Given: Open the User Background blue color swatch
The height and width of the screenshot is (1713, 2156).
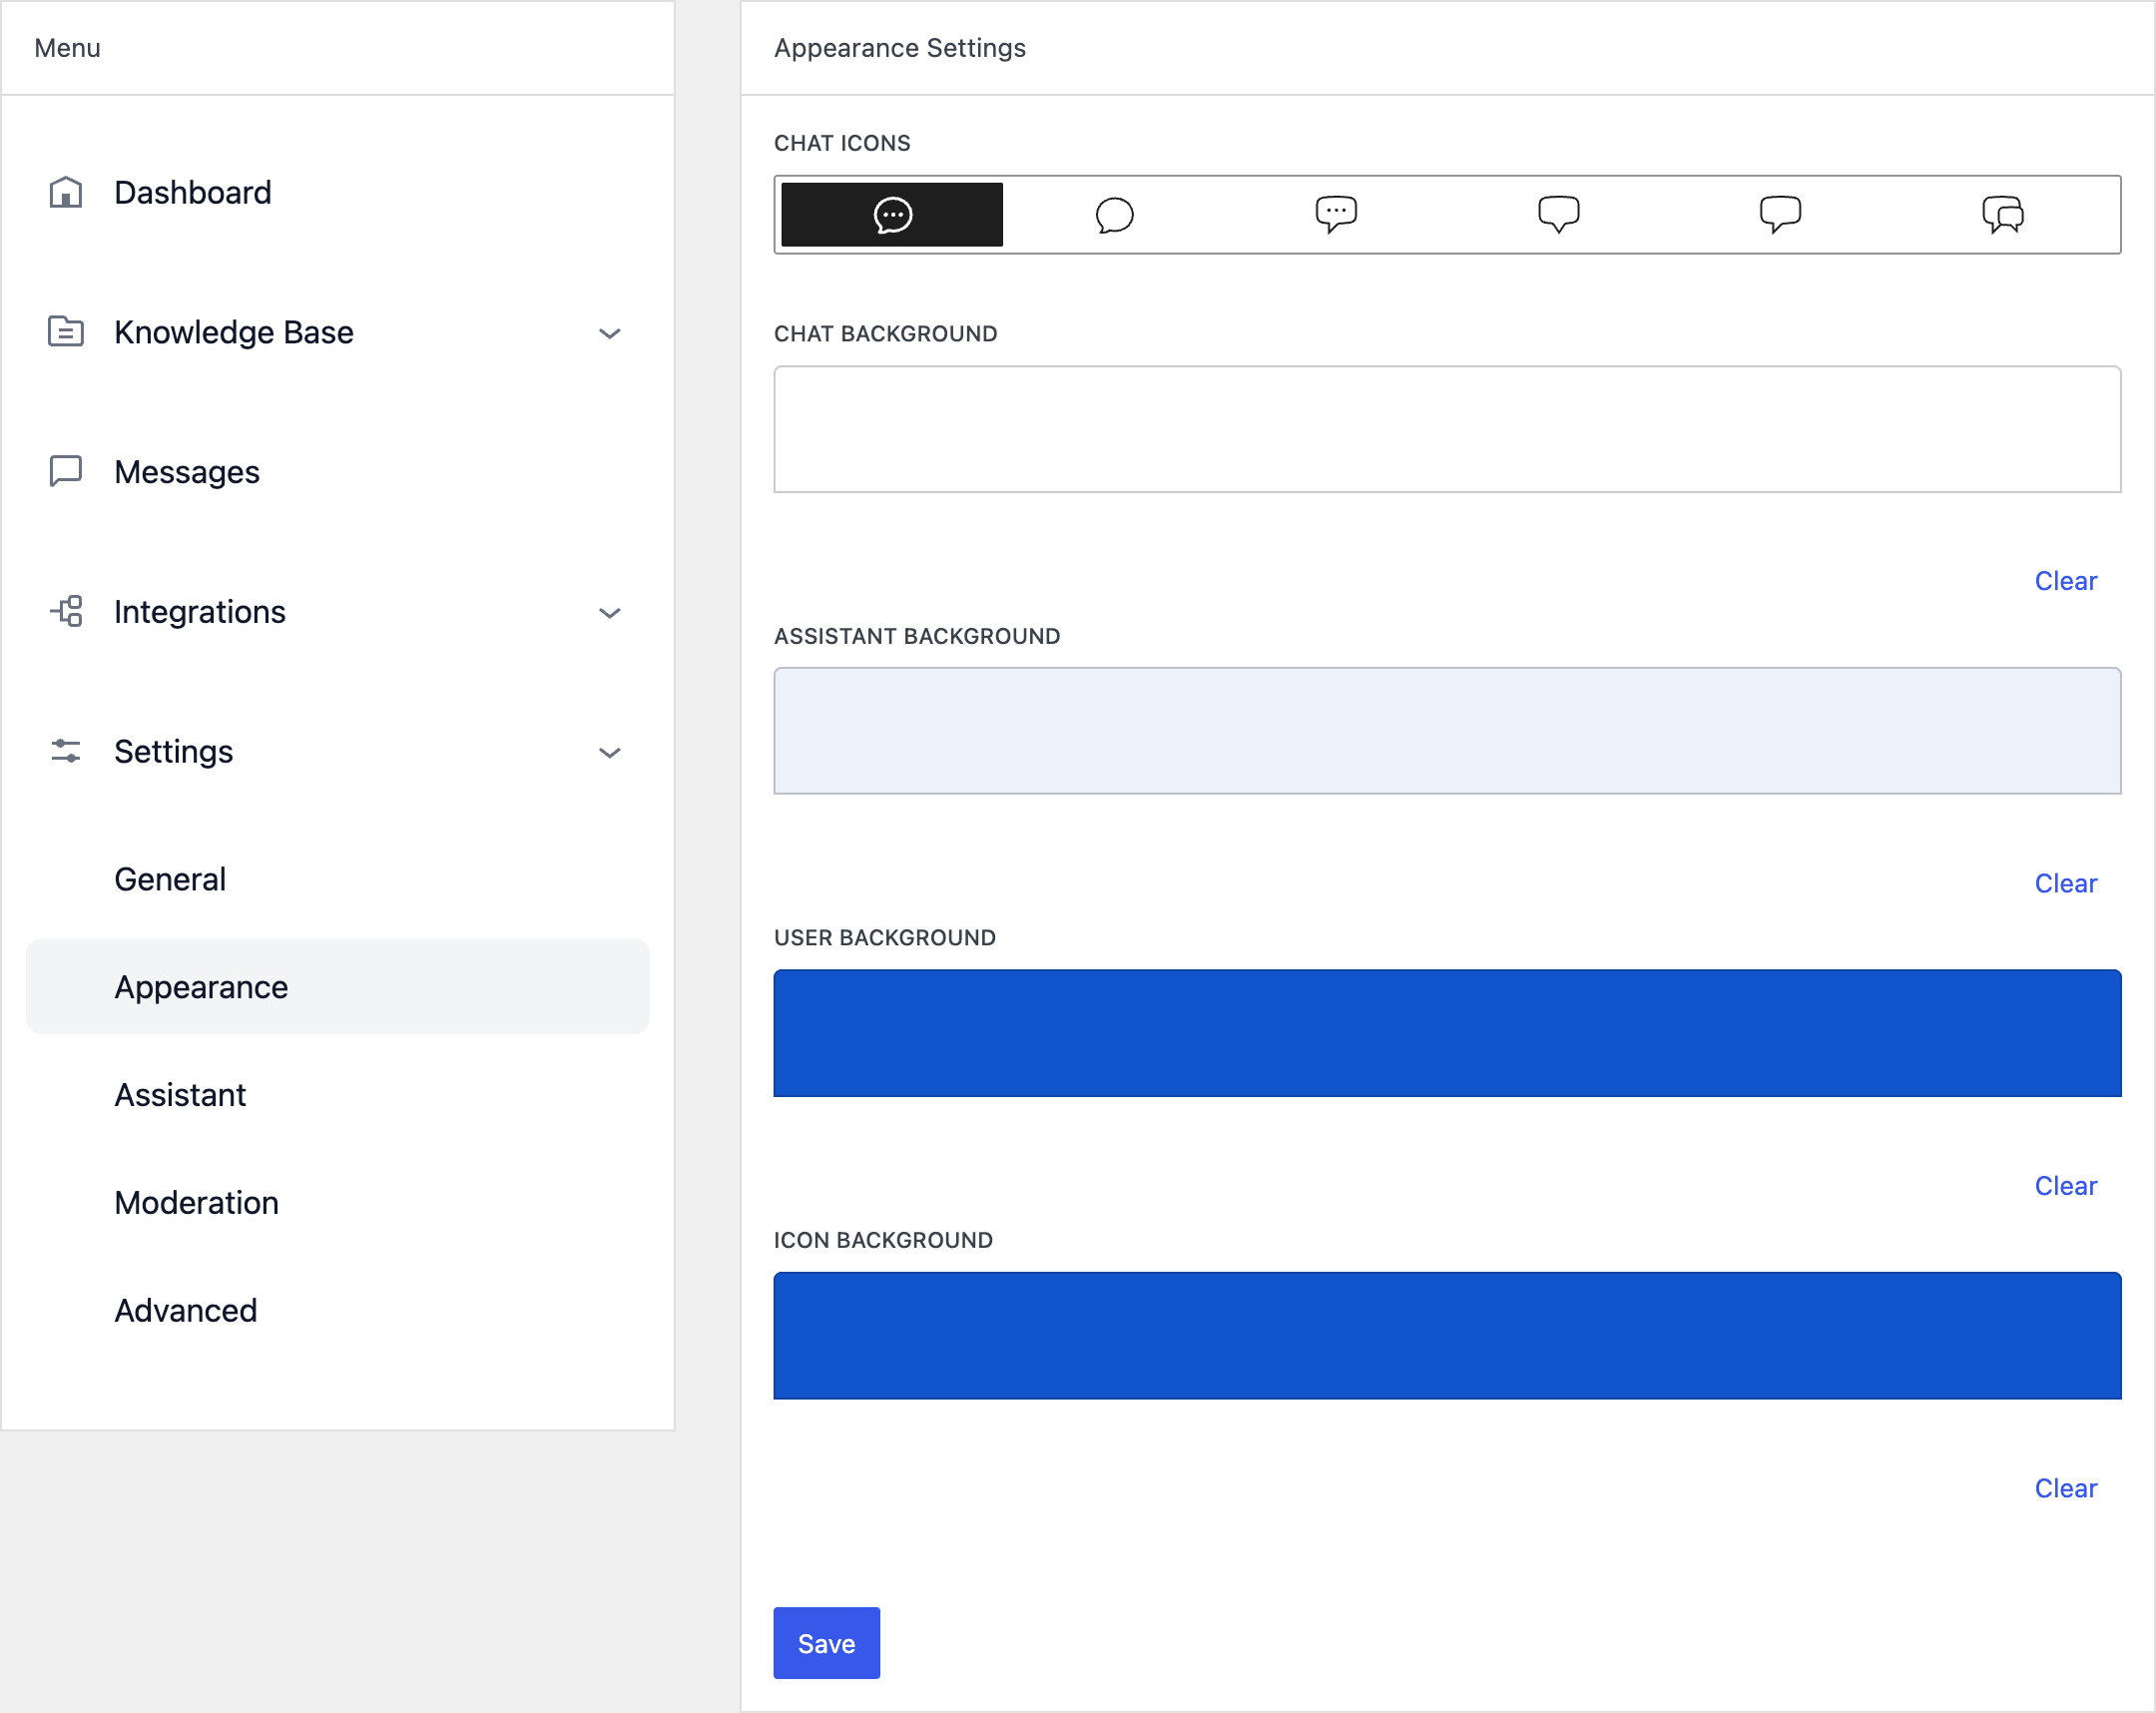Looking at the screenshot, I should [x=1447, y=1033].
